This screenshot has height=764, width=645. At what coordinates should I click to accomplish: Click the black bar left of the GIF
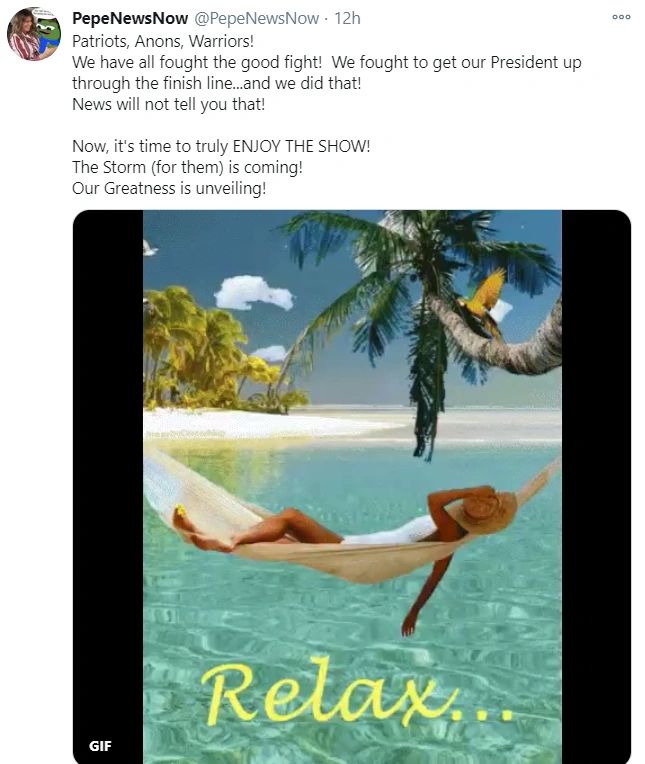(x=108, y=487)
